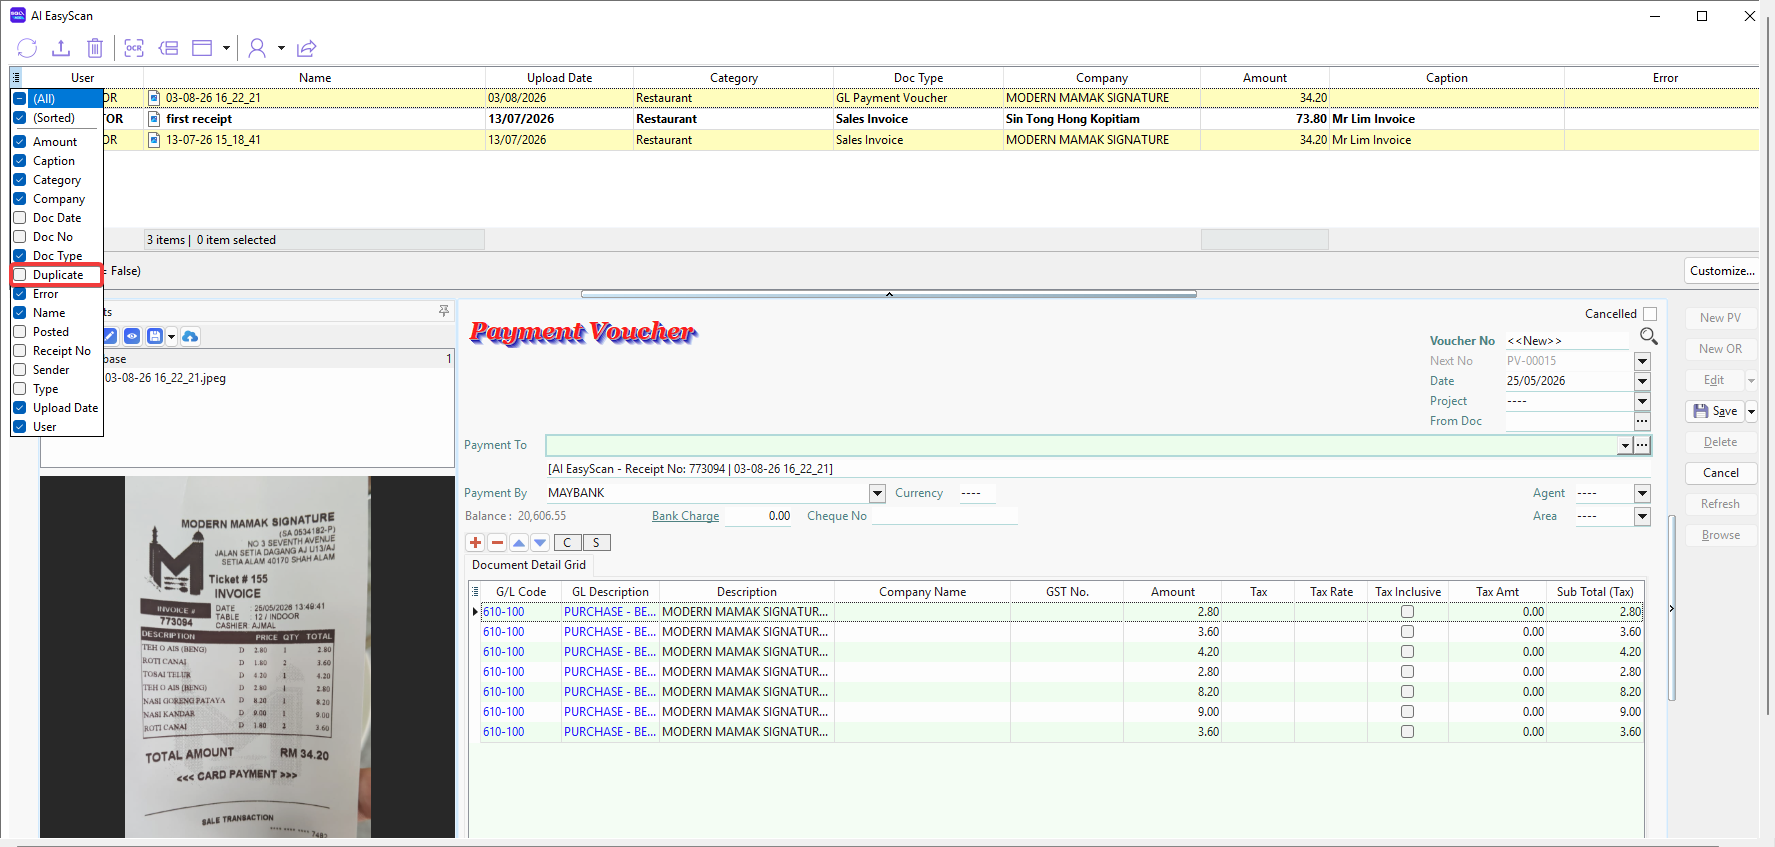Image resolution: width=1775 pixels, height=847 pixels.
Task: Click the vertical scrollbar beside the voucher form
Action: coord(1671,607)
